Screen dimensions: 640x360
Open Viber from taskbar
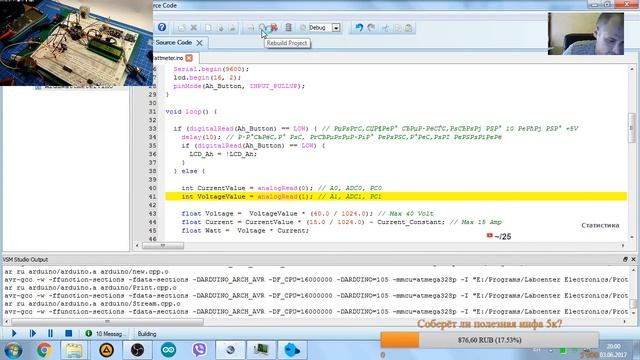(x=199, y=350)
